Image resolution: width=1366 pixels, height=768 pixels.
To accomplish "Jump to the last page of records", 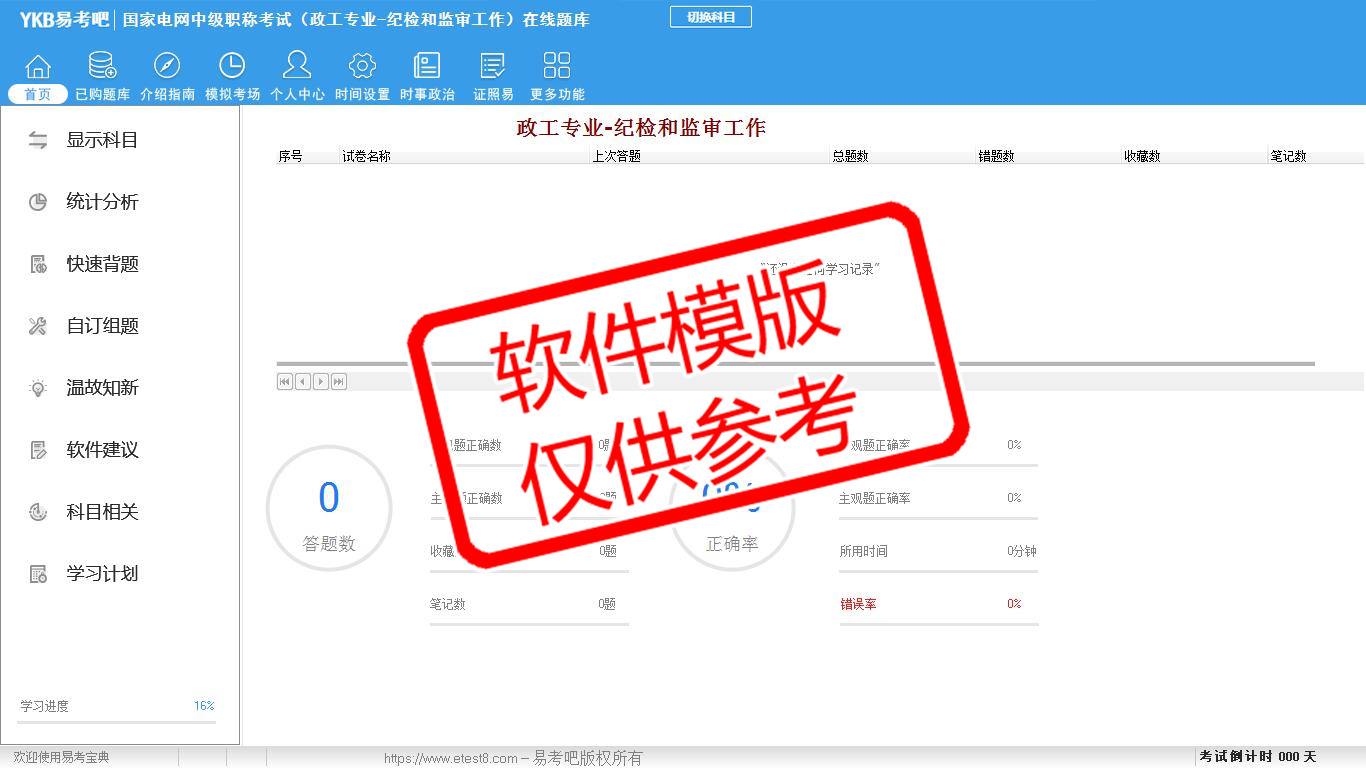I will 339,381.
